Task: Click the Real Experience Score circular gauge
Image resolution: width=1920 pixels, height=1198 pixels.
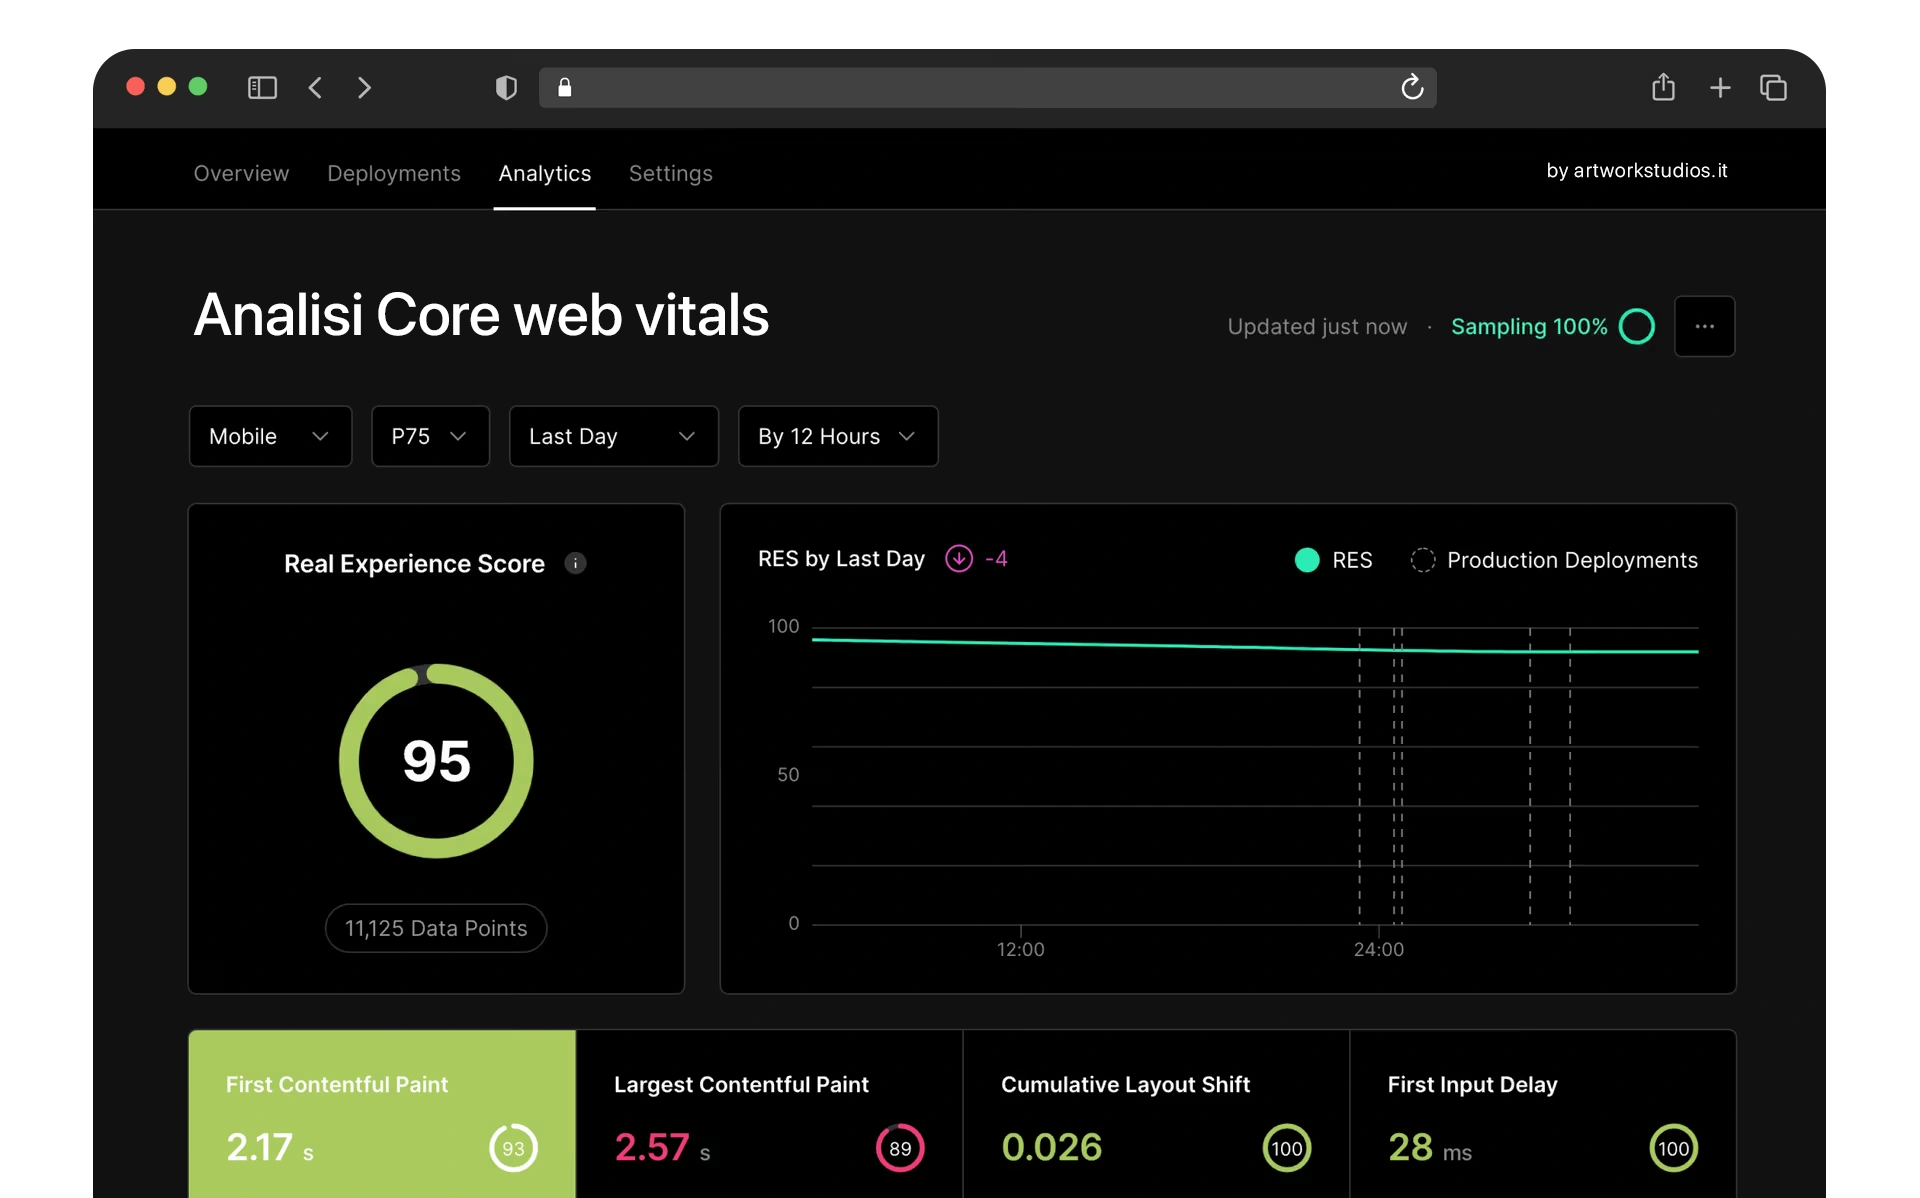Action: tap(435, 760)
